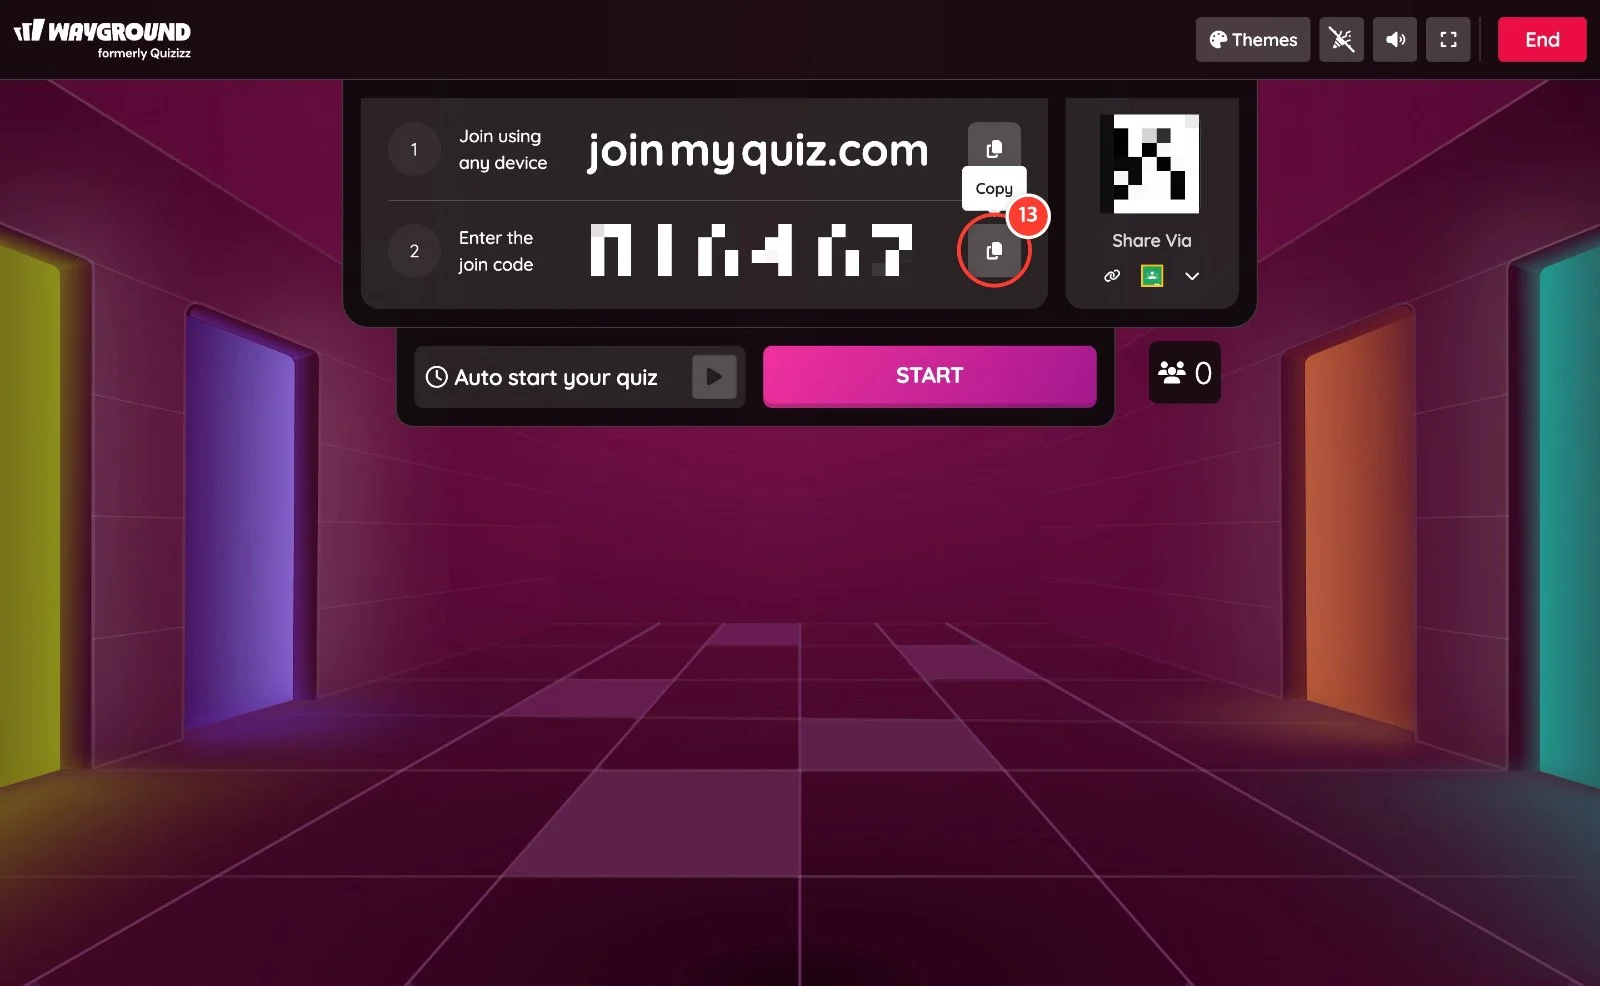
Task: Click the Wayground logo
Action: click(103, 40)
